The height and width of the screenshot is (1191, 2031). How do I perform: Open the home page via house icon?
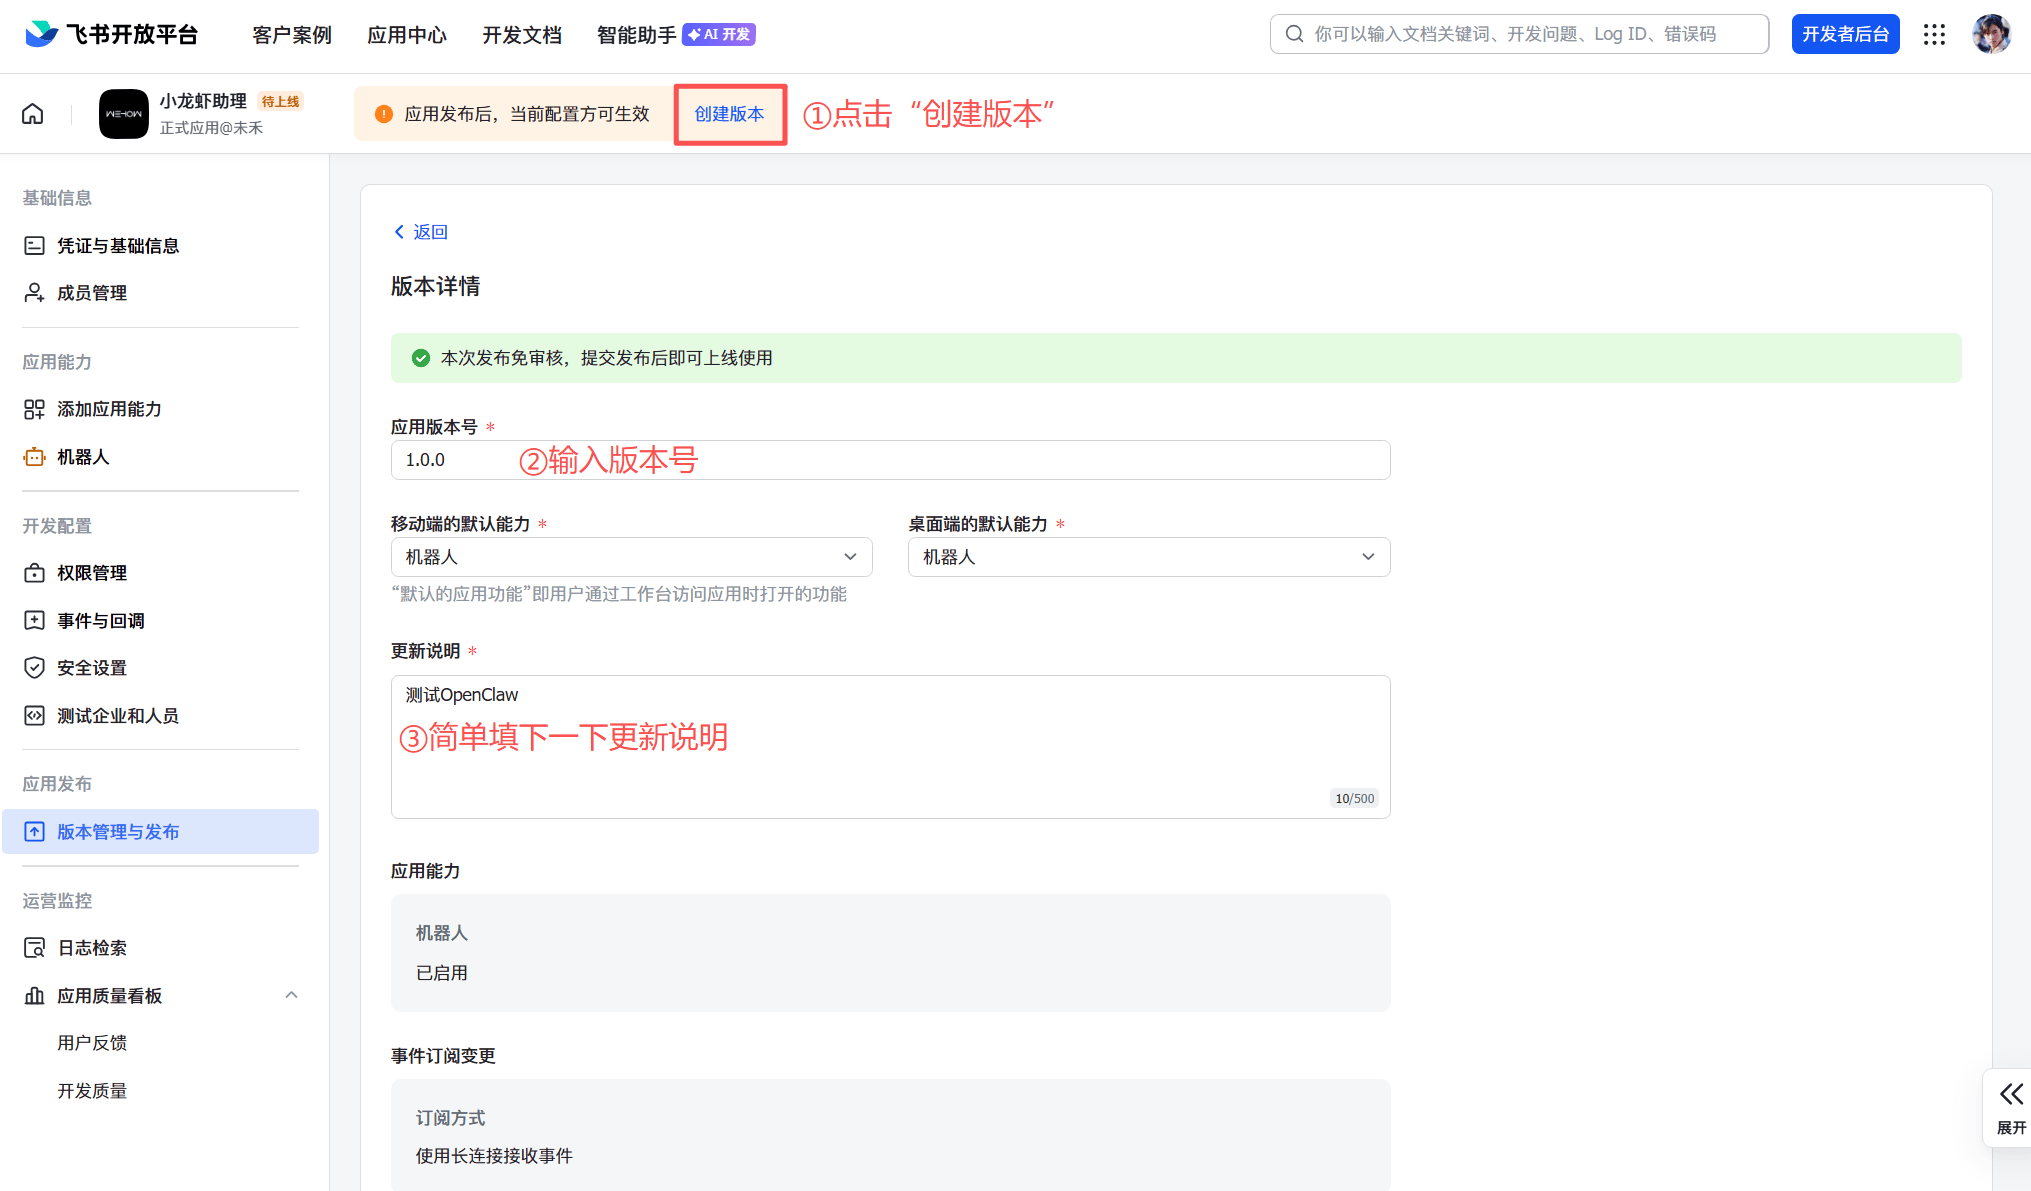click(x=32, y=113)
